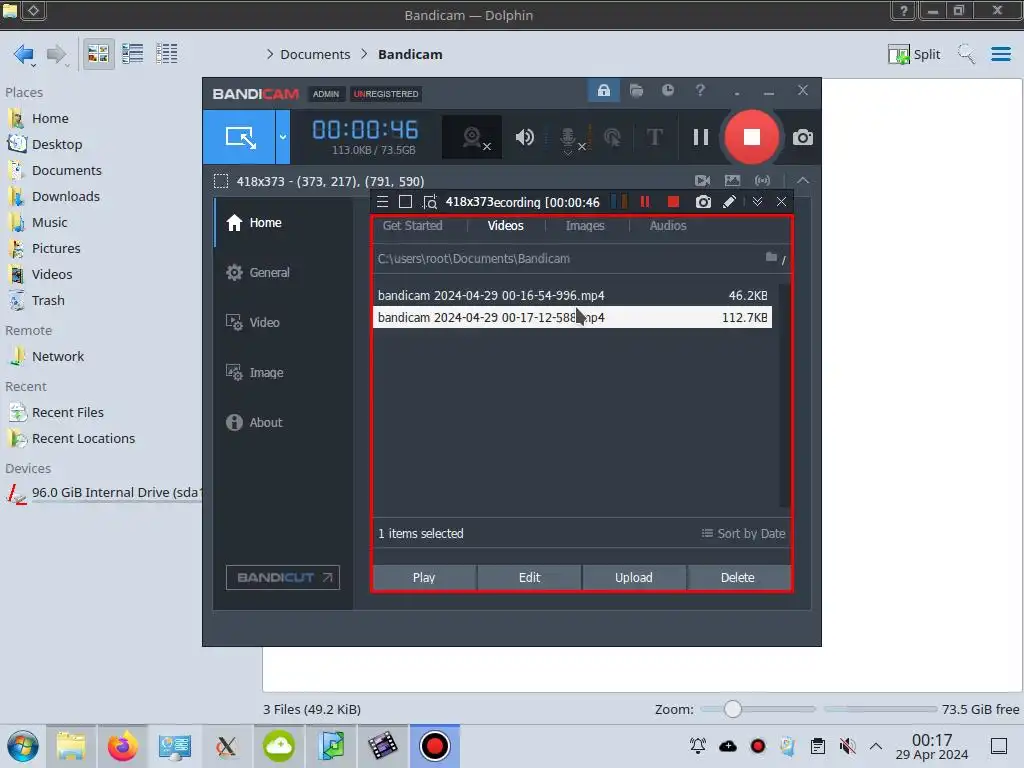1024x768 pixels.
Task: Click the broadcast signal icon on info bar
Action: [x=762, y=181]
